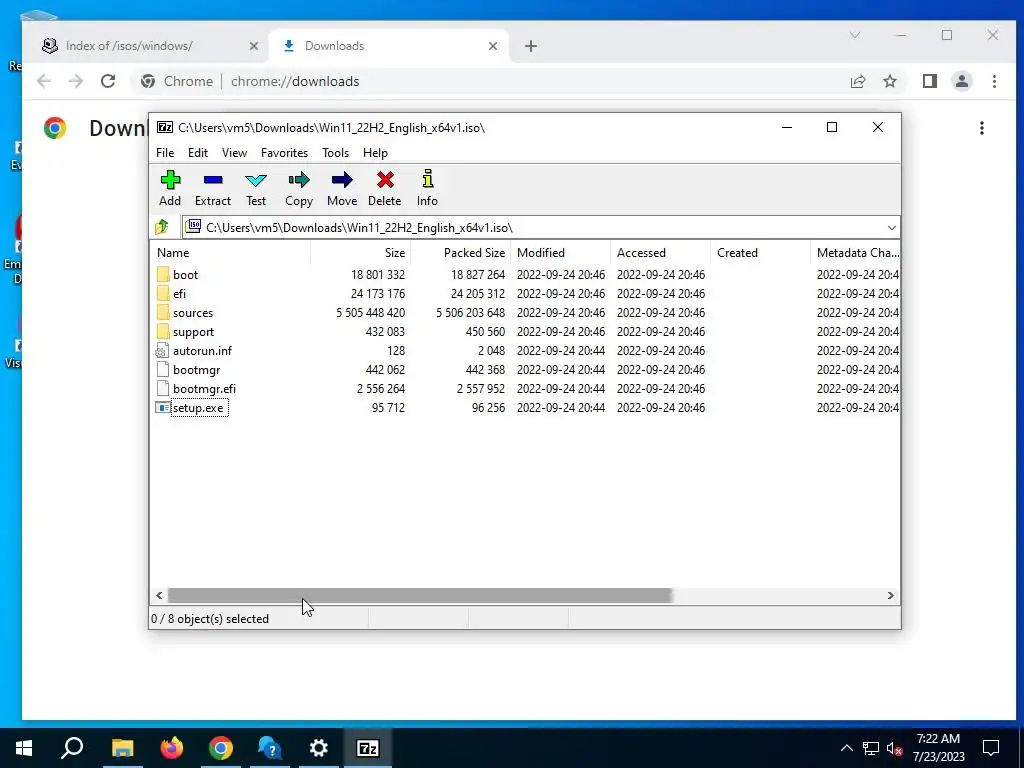Image resolution: width=1024 pixels, height=768 pixels.
Task: Bookmark page with Chrome star icon
Action: click(x=890, y=81)
